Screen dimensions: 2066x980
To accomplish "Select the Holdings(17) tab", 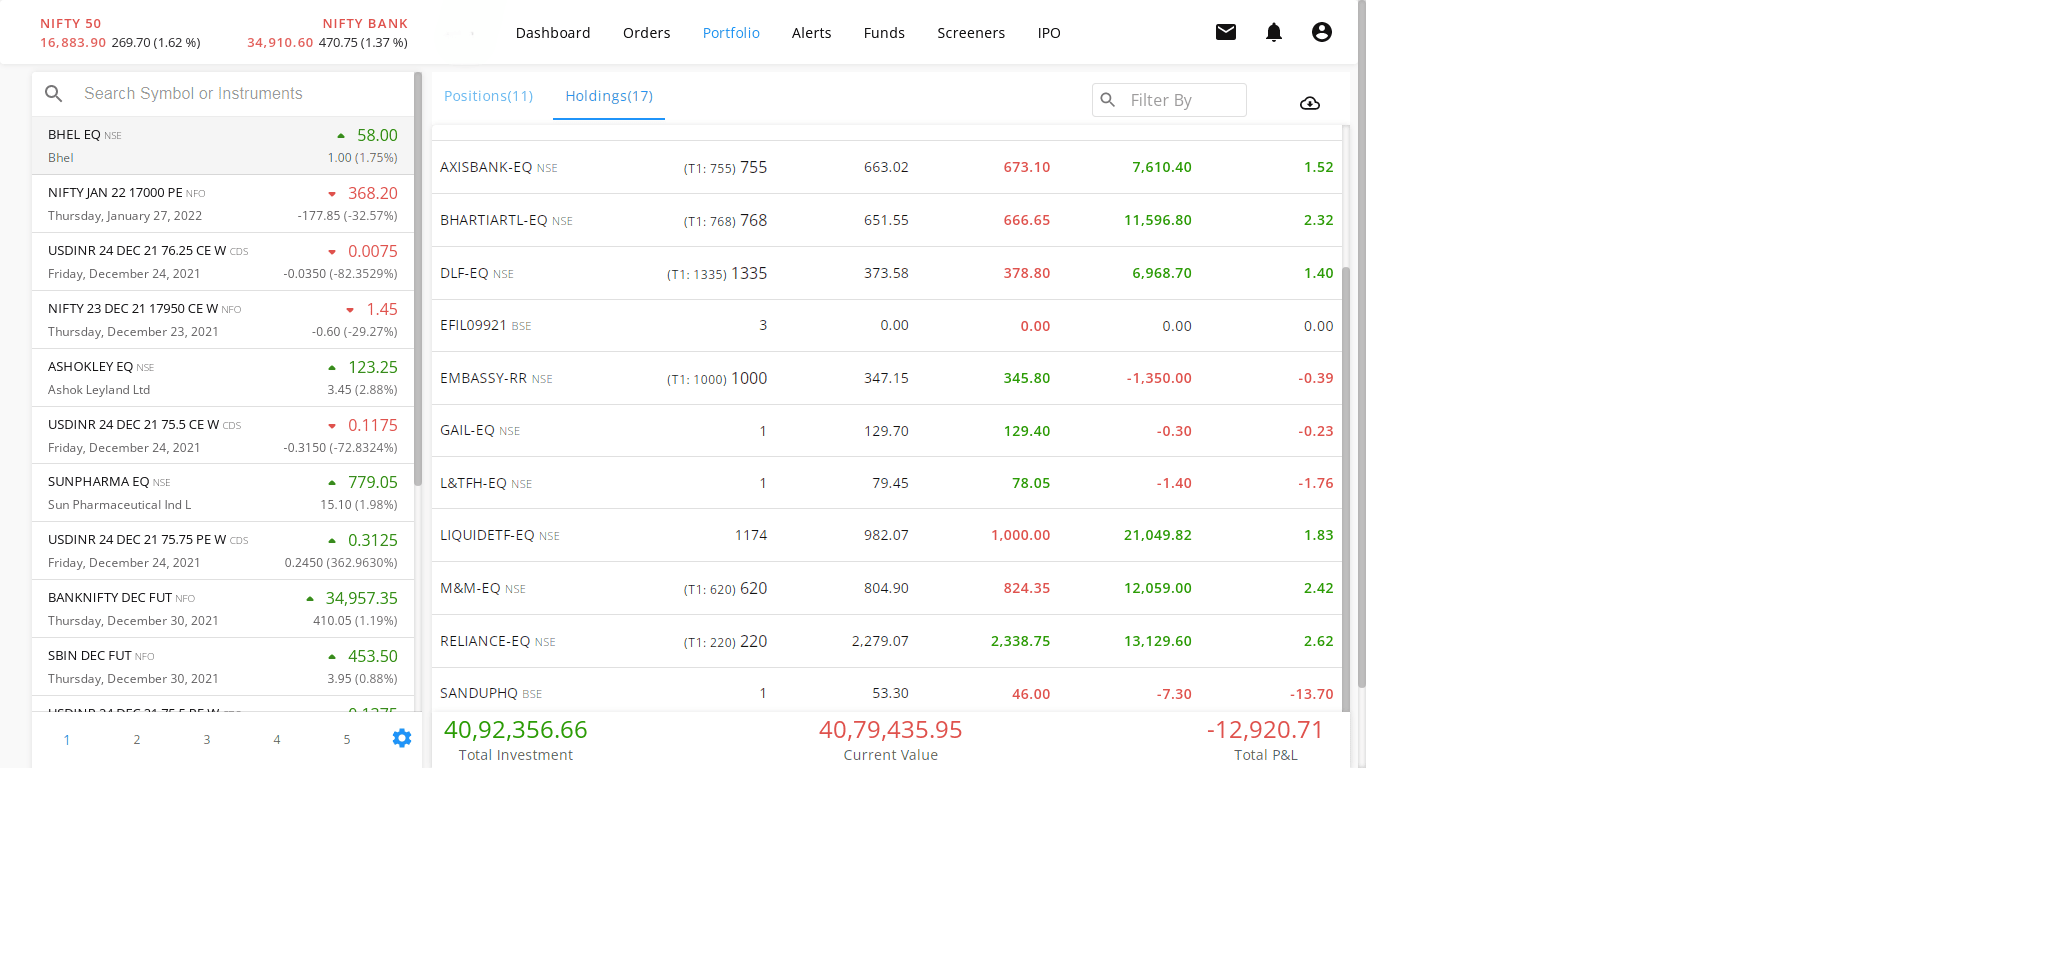I will click(x=608, y=96).
